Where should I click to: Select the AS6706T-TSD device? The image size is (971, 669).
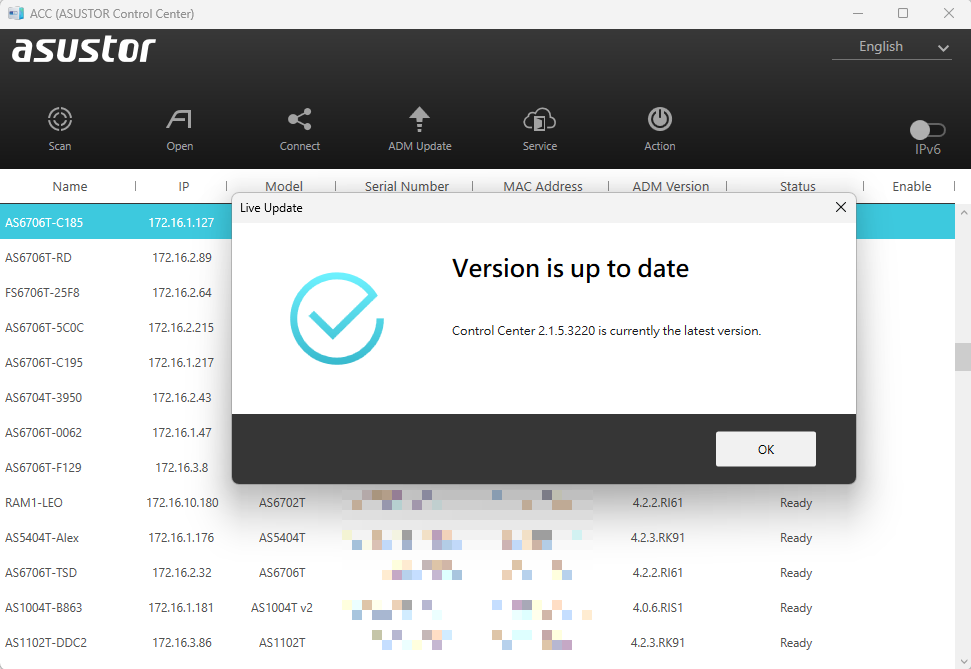(x=41, y=572)
